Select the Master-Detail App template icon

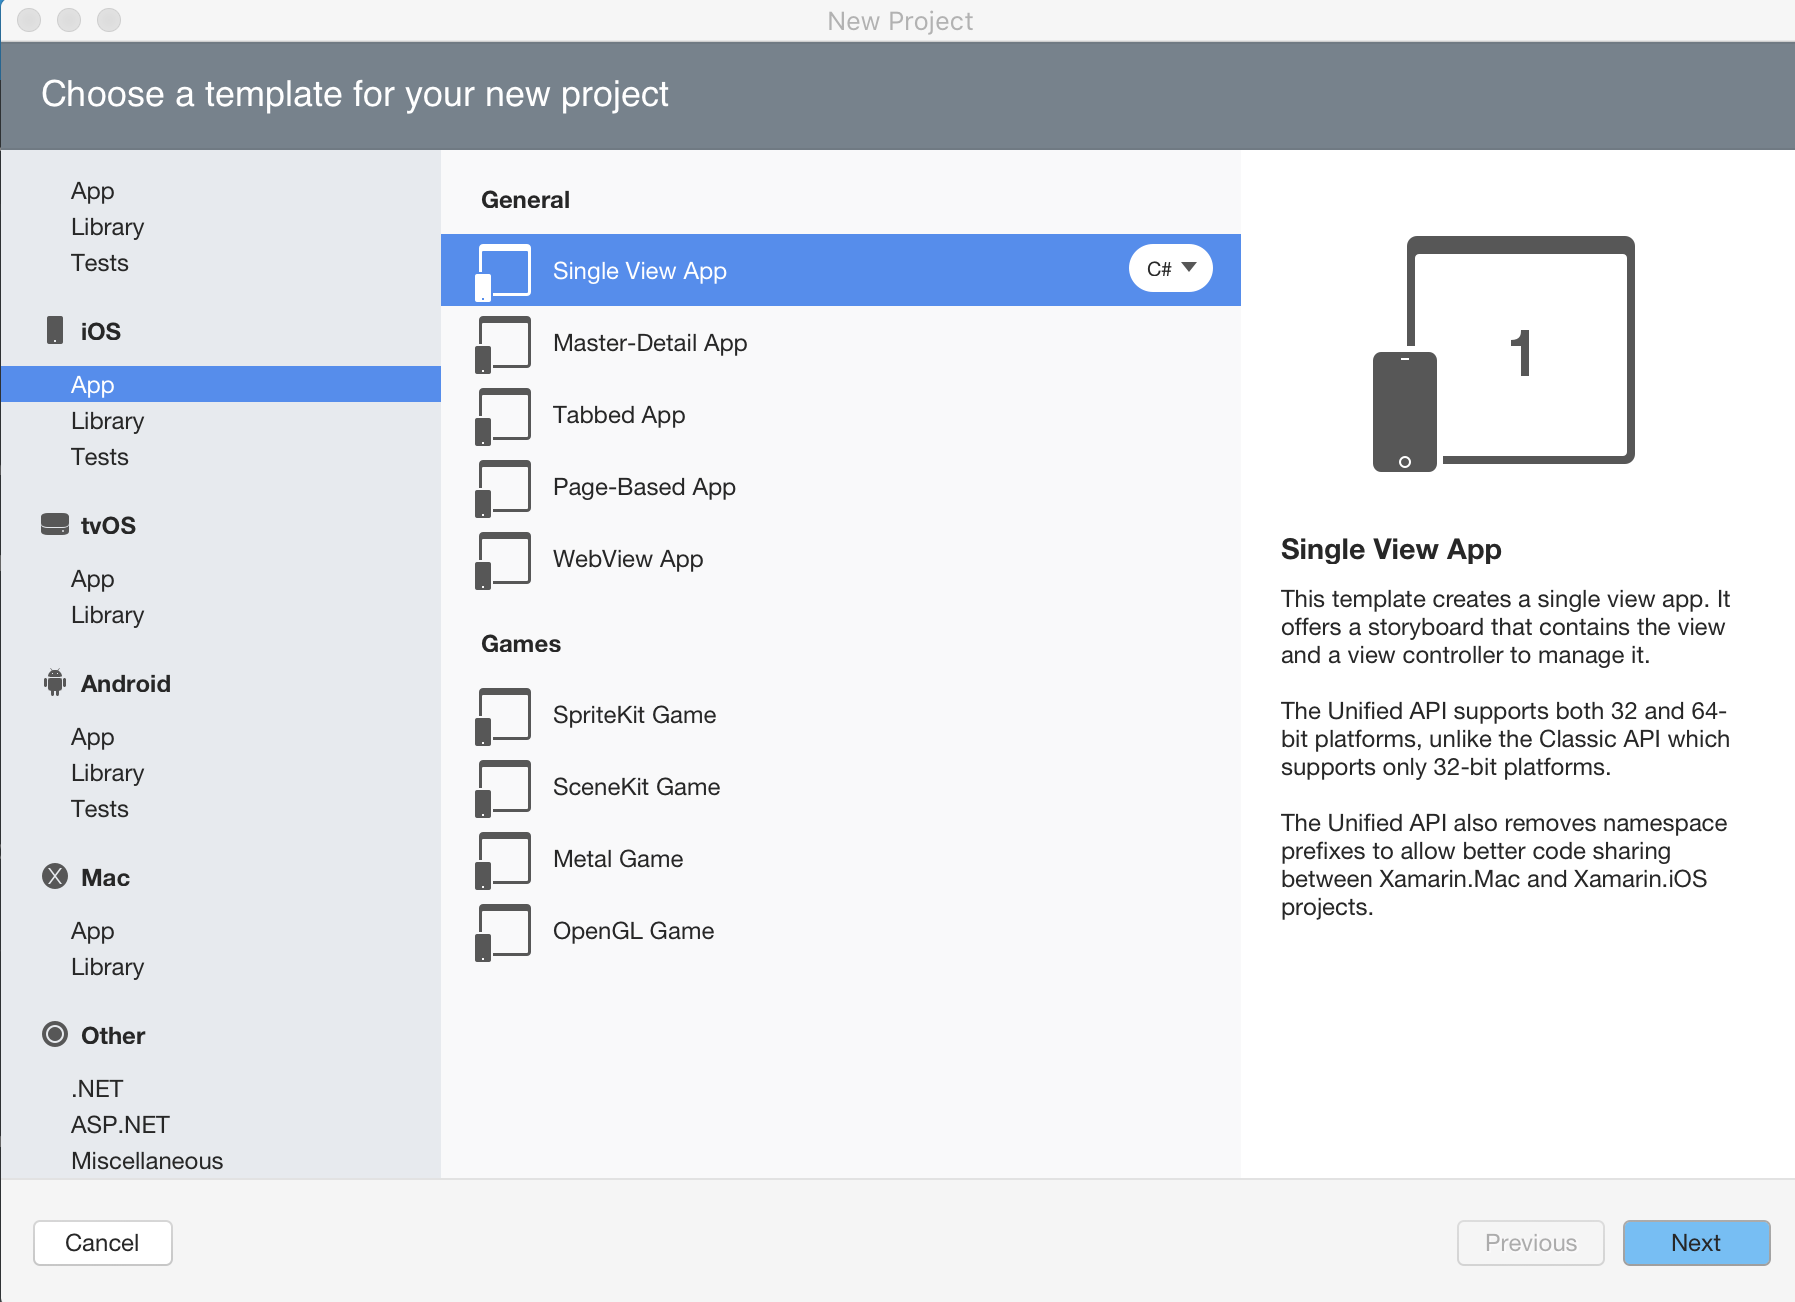[503, 343]
